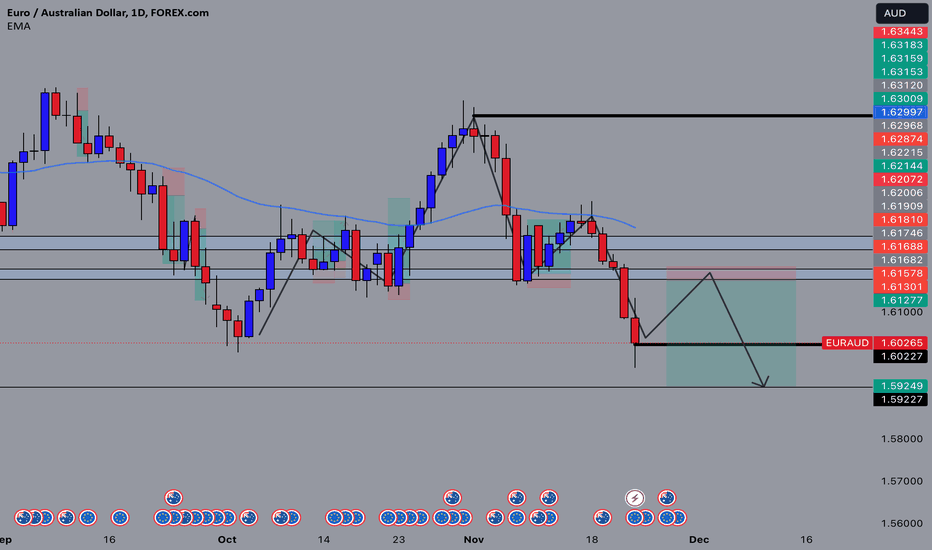This screenshot has width=932, height=550.
Task: Click the 1.56000 price scale value
Action: click(x=902, y=523)
